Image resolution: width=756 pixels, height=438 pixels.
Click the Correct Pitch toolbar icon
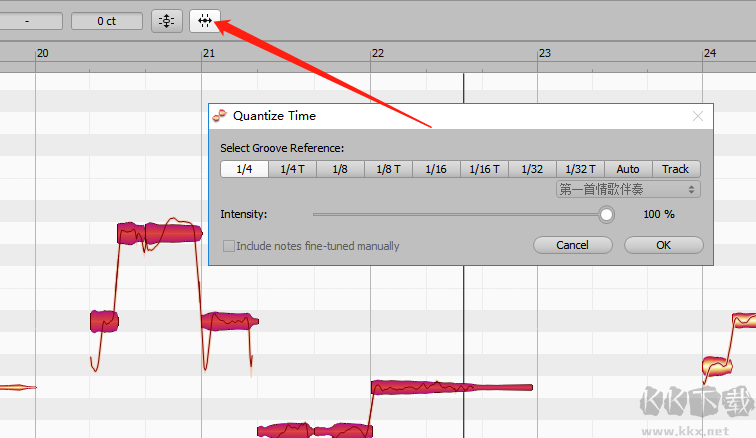166,20
